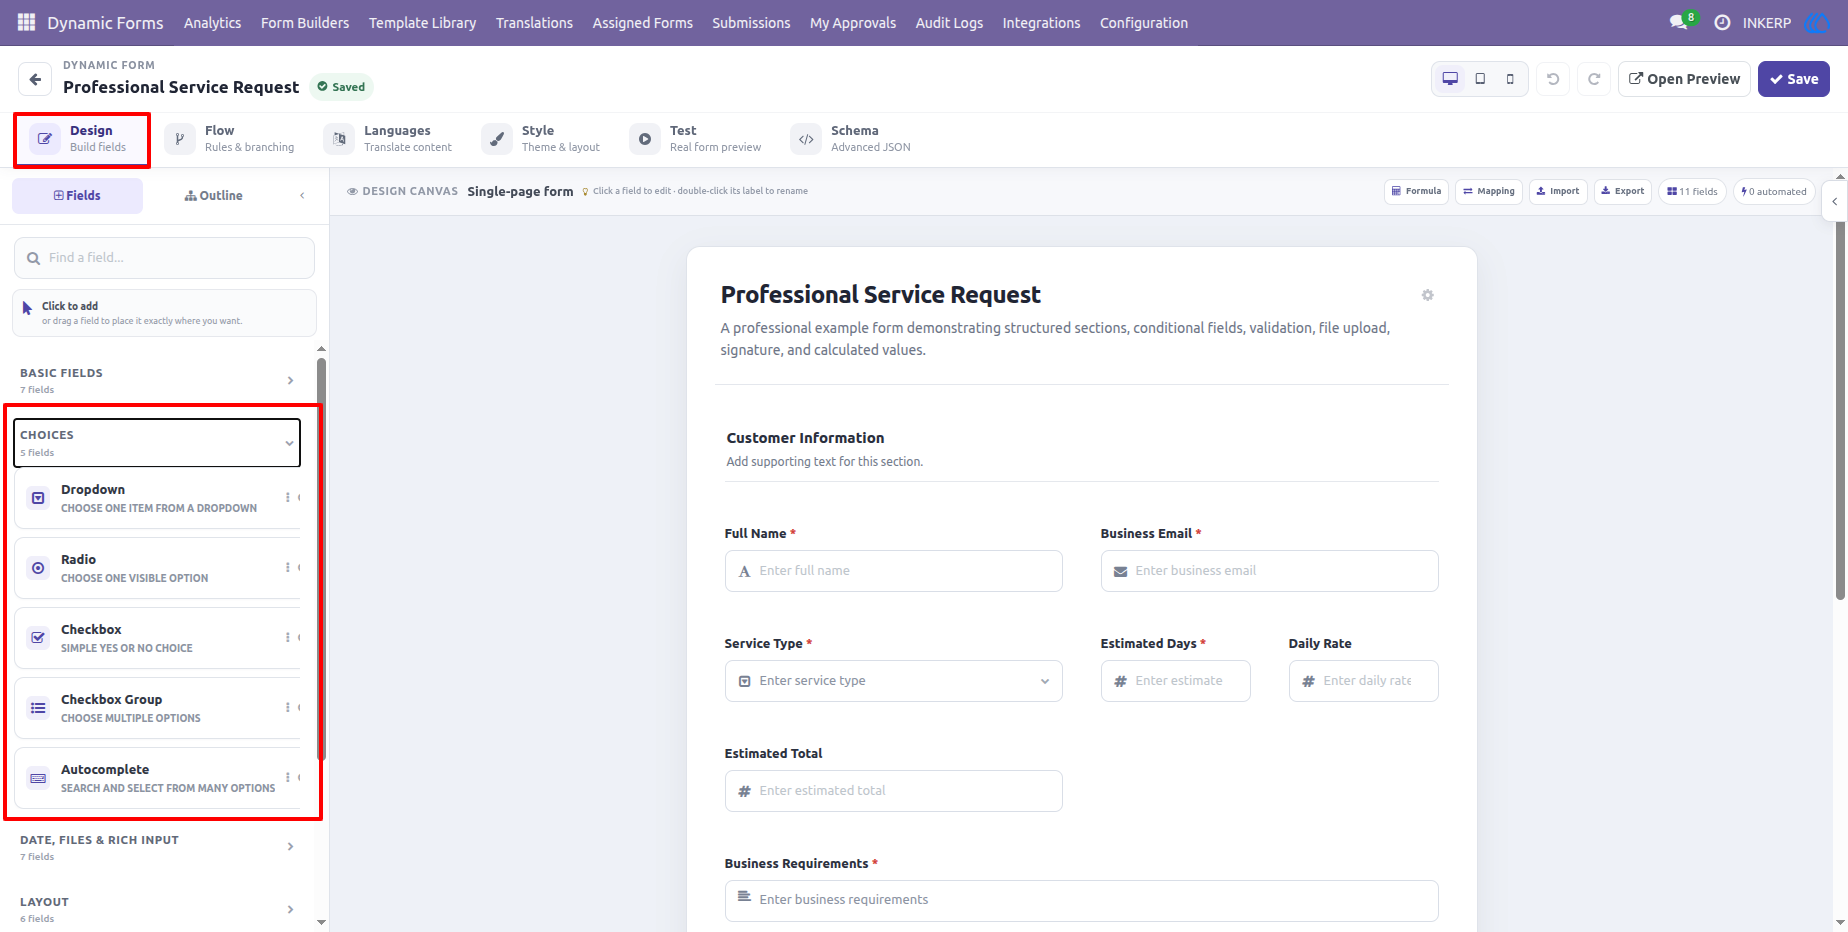Screen dimensions: 1848x932
Task: Undo the last change
Action: click(1553, 79)
